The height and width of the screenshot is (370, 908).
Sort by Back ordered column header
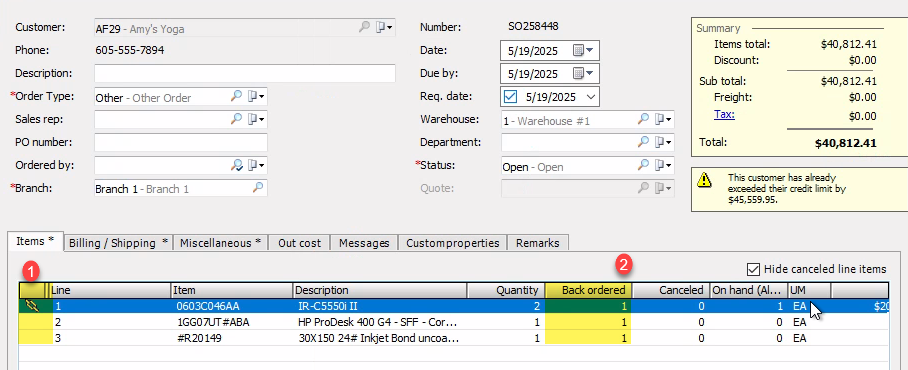tap(588, 290)
